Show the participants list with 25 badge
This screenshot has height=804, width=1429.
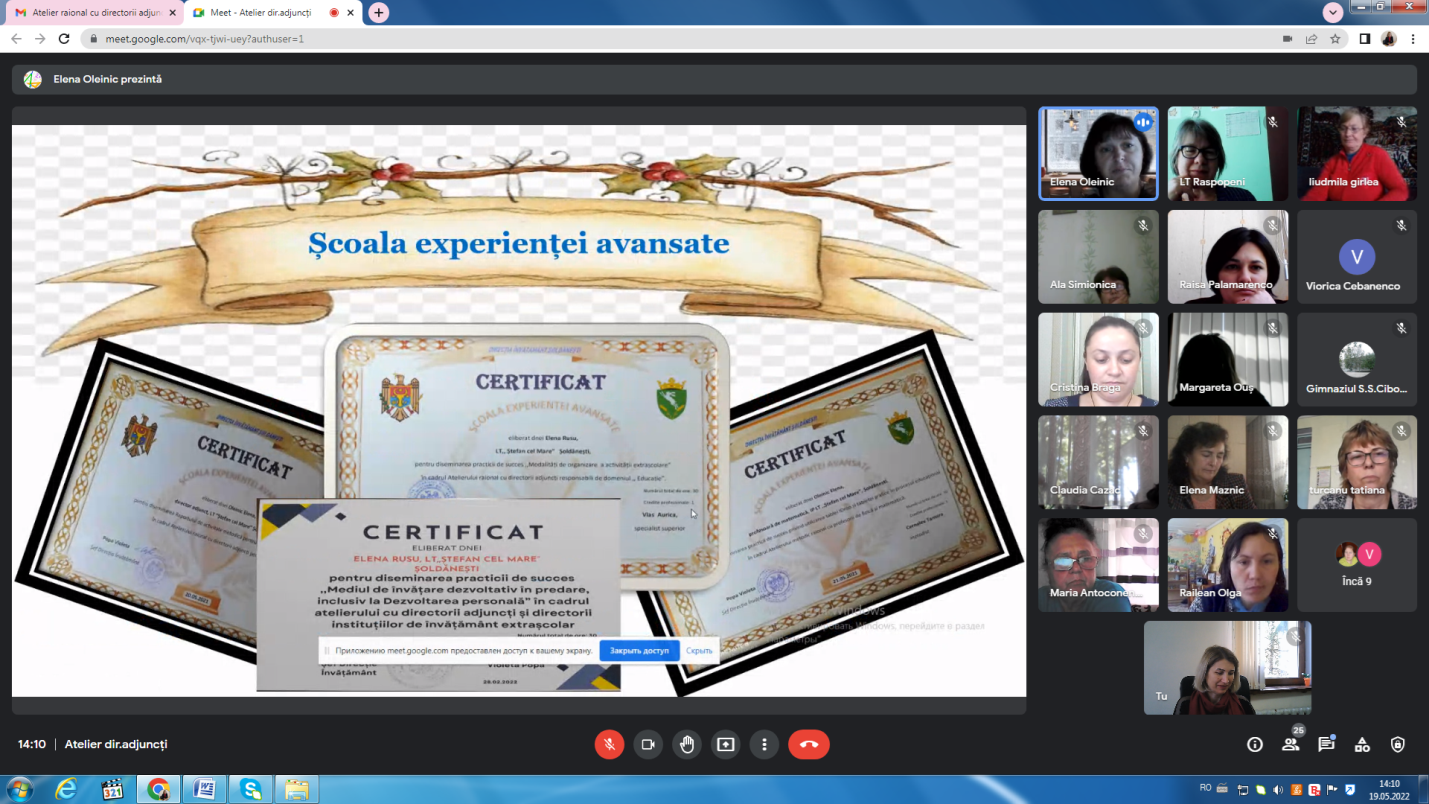click(1291, 744)
